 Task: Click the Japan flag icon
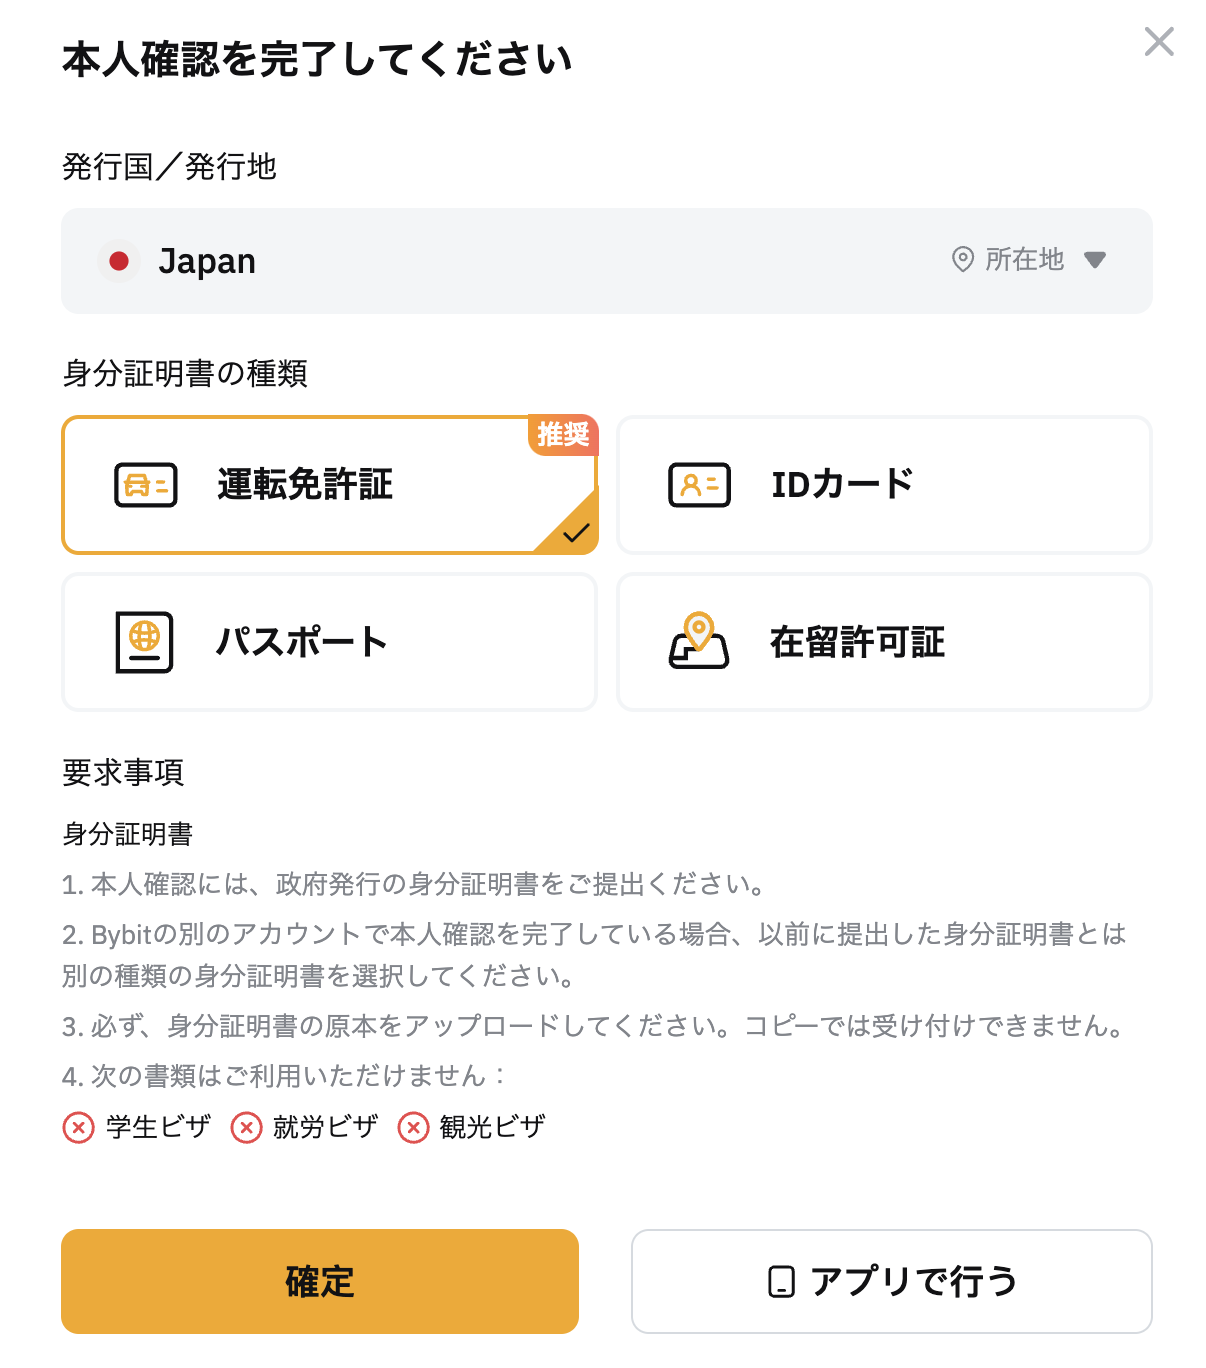tap(119, 261)
